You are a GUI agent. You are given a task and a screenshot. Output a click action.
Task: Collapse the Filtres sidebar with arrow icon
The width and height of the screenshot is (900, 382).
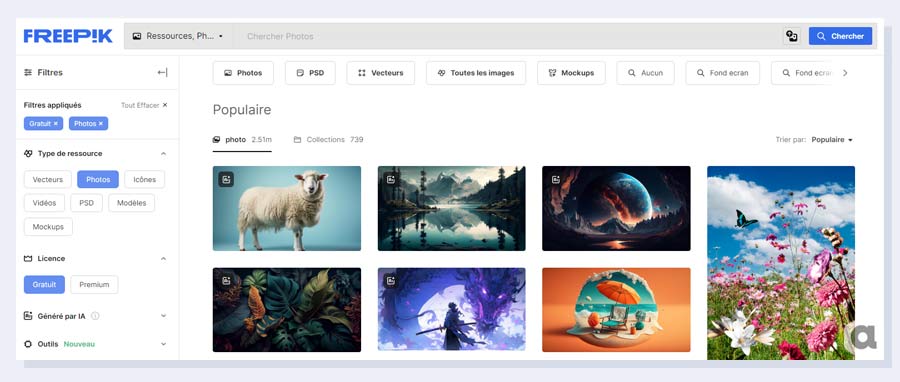coord(162,72)
